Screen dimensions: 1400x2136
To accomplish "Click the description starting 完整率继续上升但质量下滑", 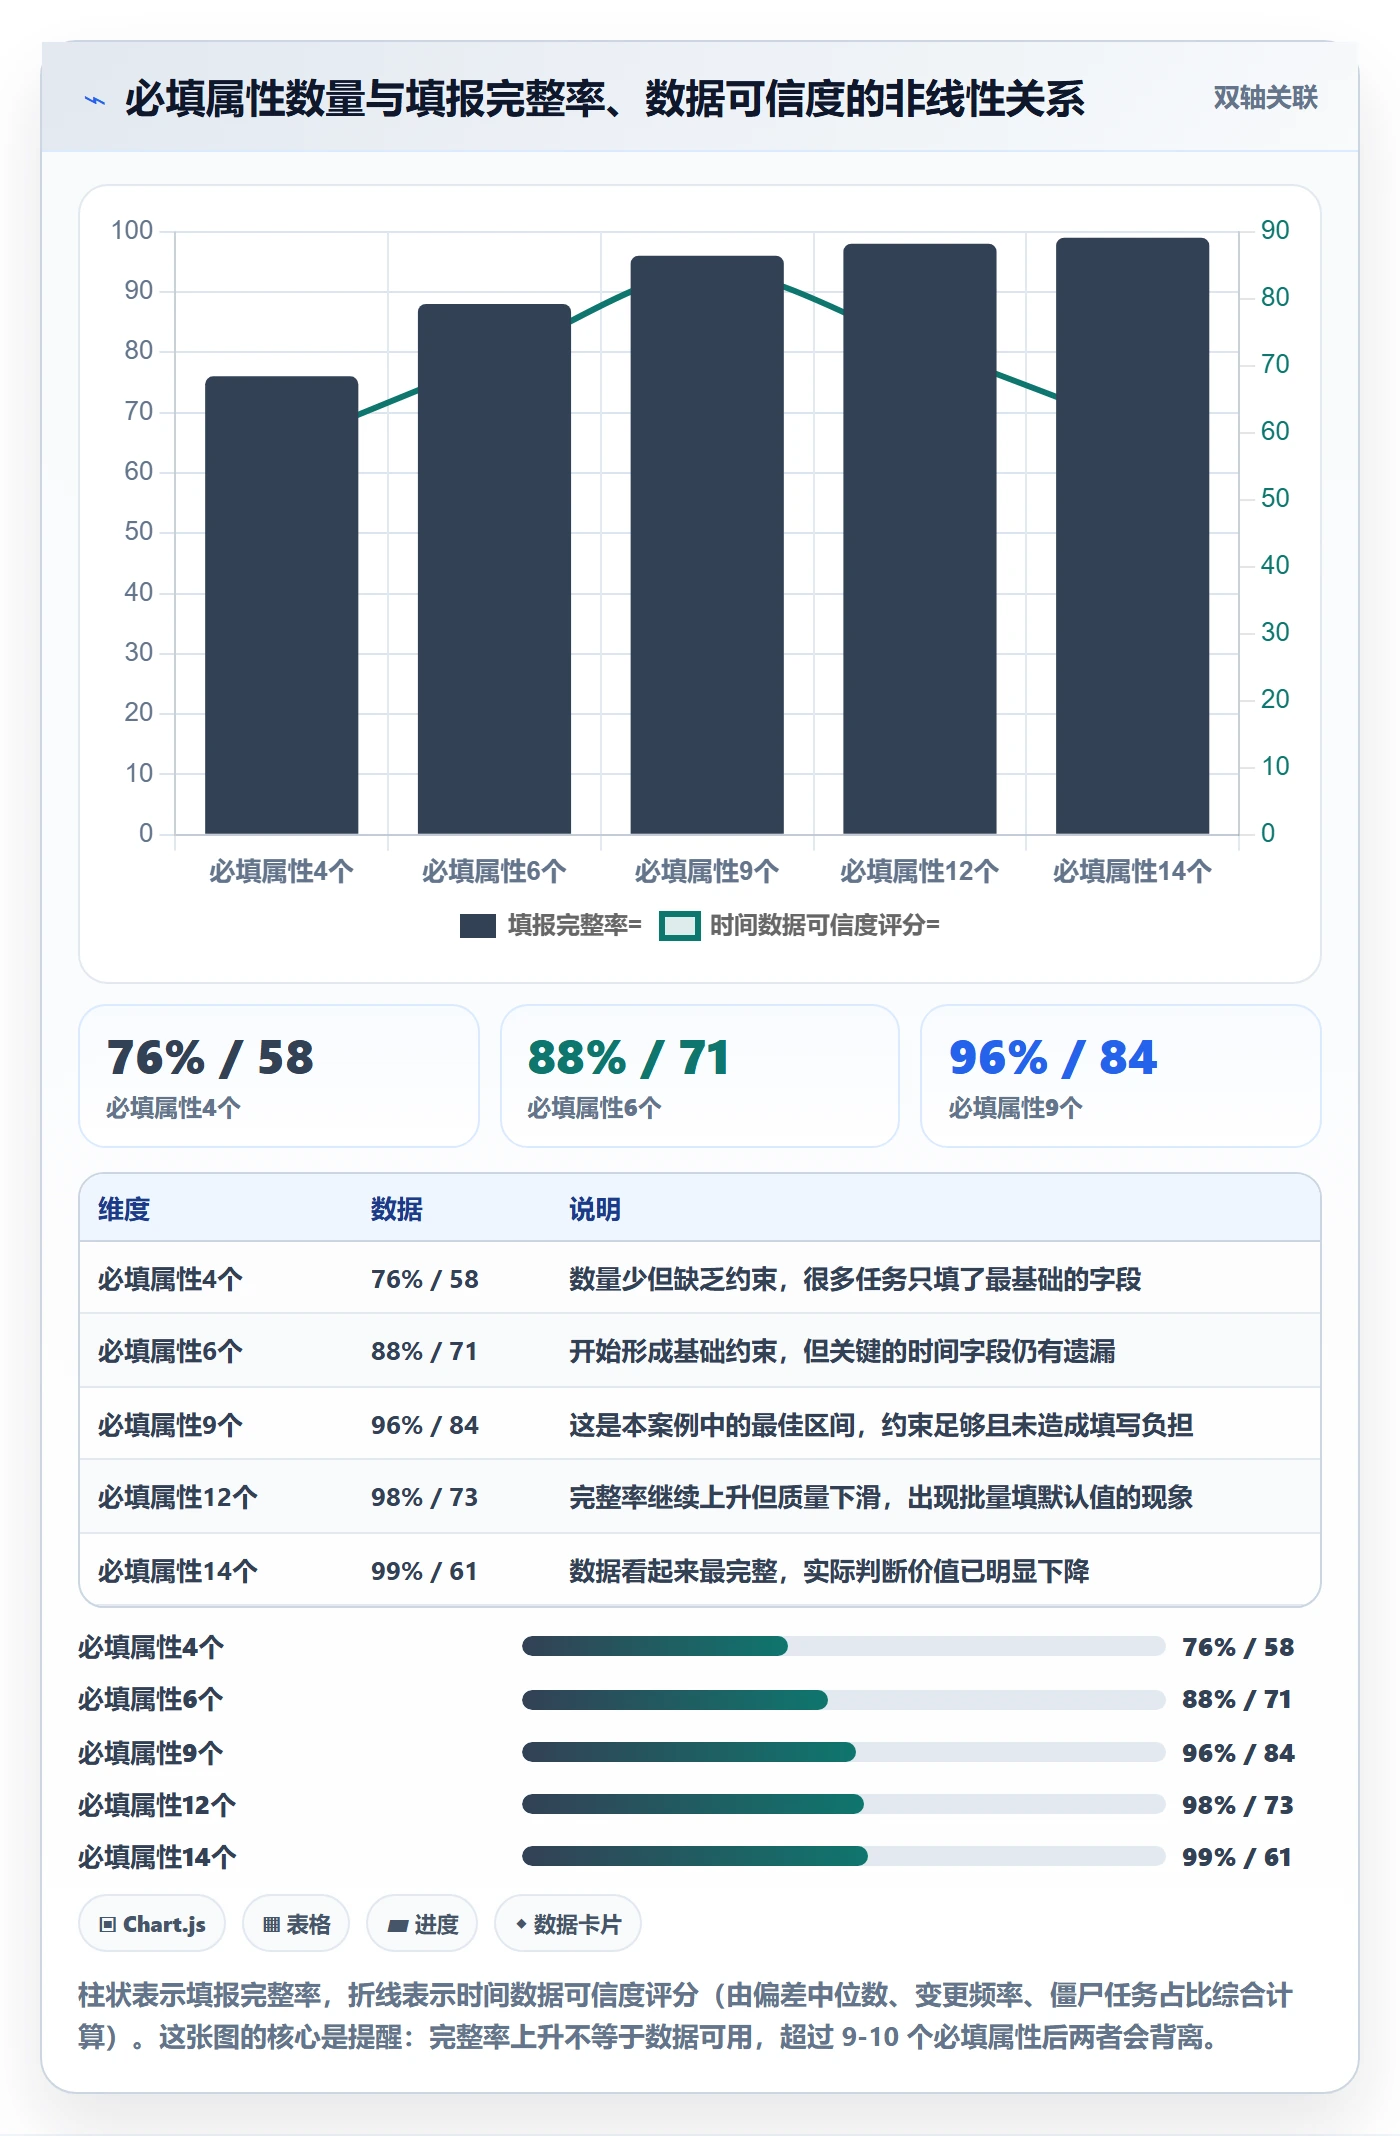I will point(881,1497).
